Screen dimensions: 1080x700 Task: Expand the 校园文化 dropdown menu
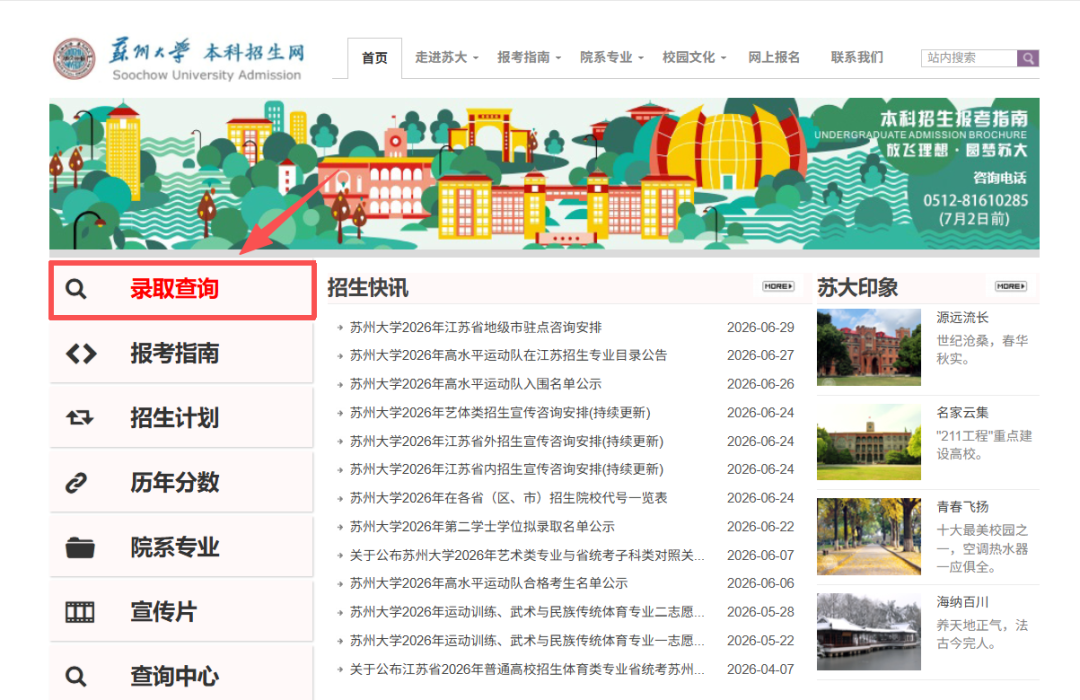tap(694, 57)
